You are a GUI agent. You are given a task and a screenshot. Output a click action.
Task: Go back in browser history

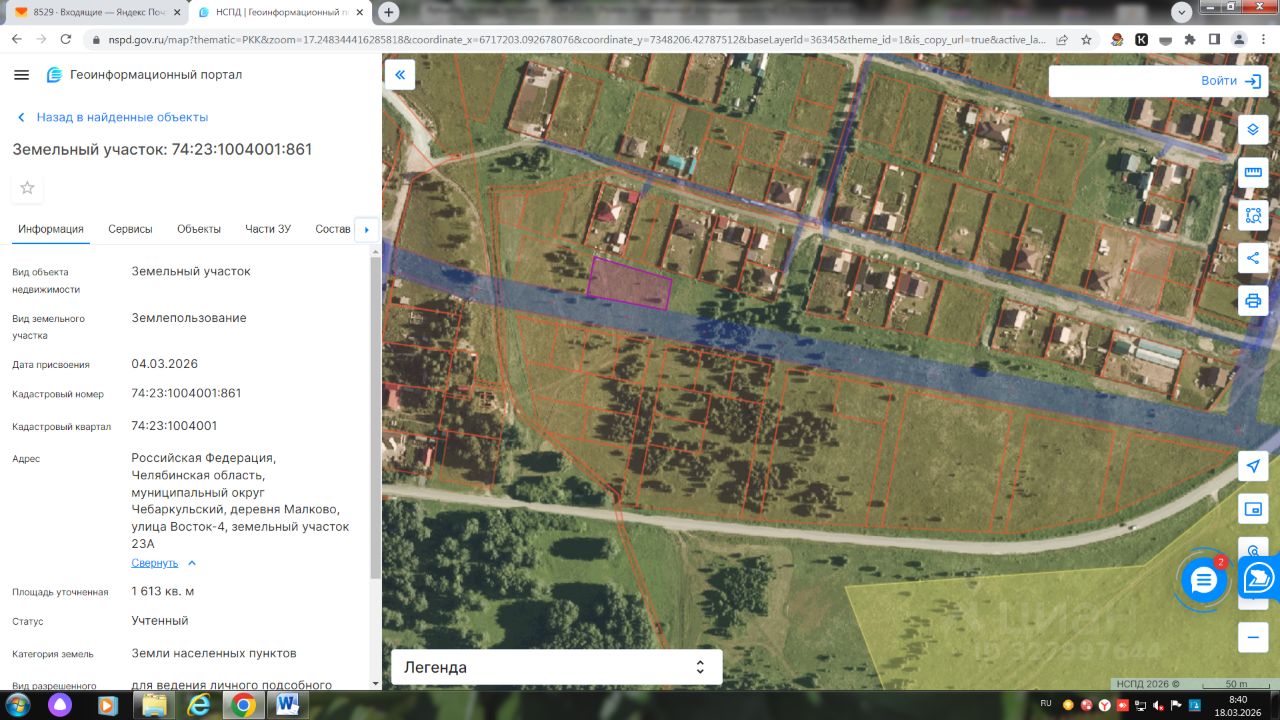17,40
